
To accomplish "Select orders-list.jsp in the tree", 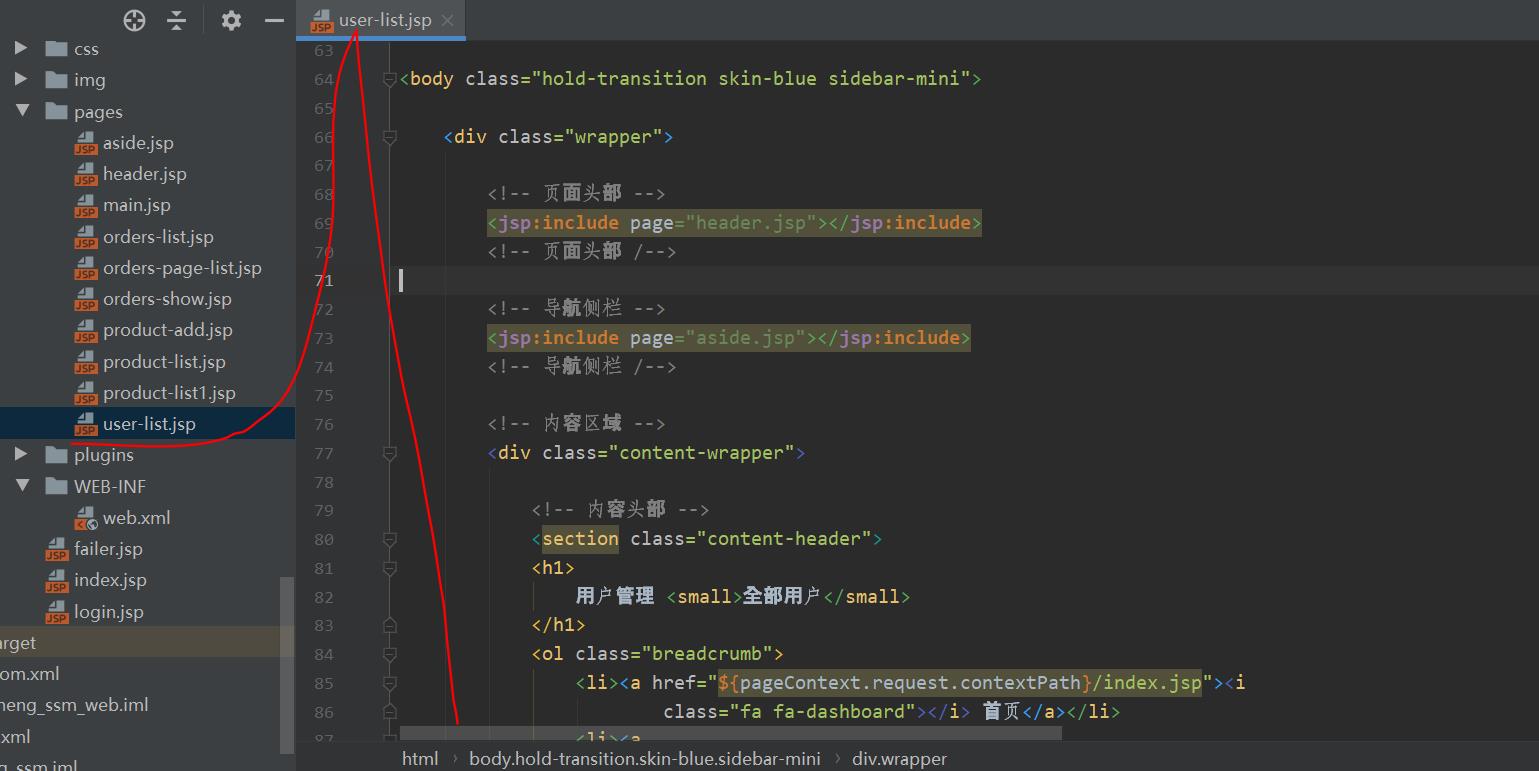I will 158,237.
